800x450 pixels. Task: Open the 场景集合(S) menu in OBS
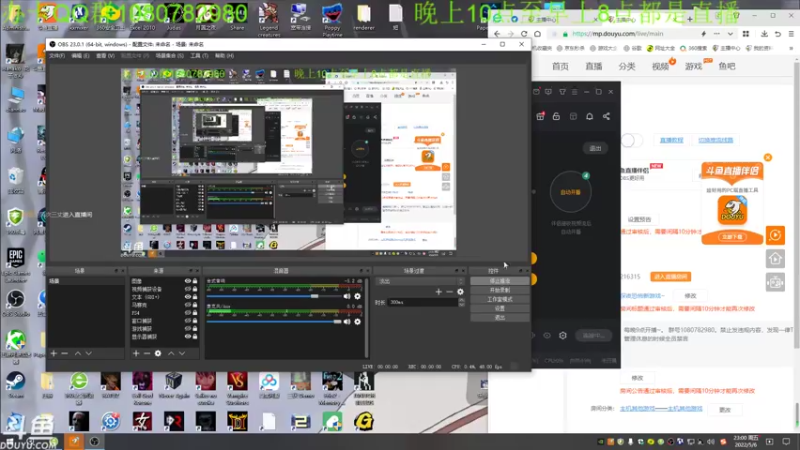coord(169,56)
